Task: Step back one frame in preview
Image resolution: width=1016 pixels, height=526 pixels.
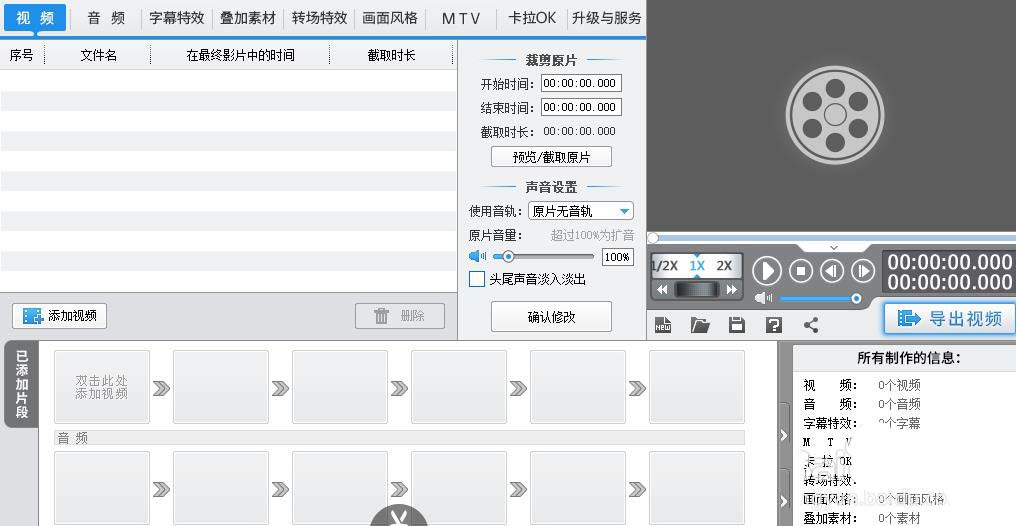Action: pyautogui.click(x=831, y=271)
